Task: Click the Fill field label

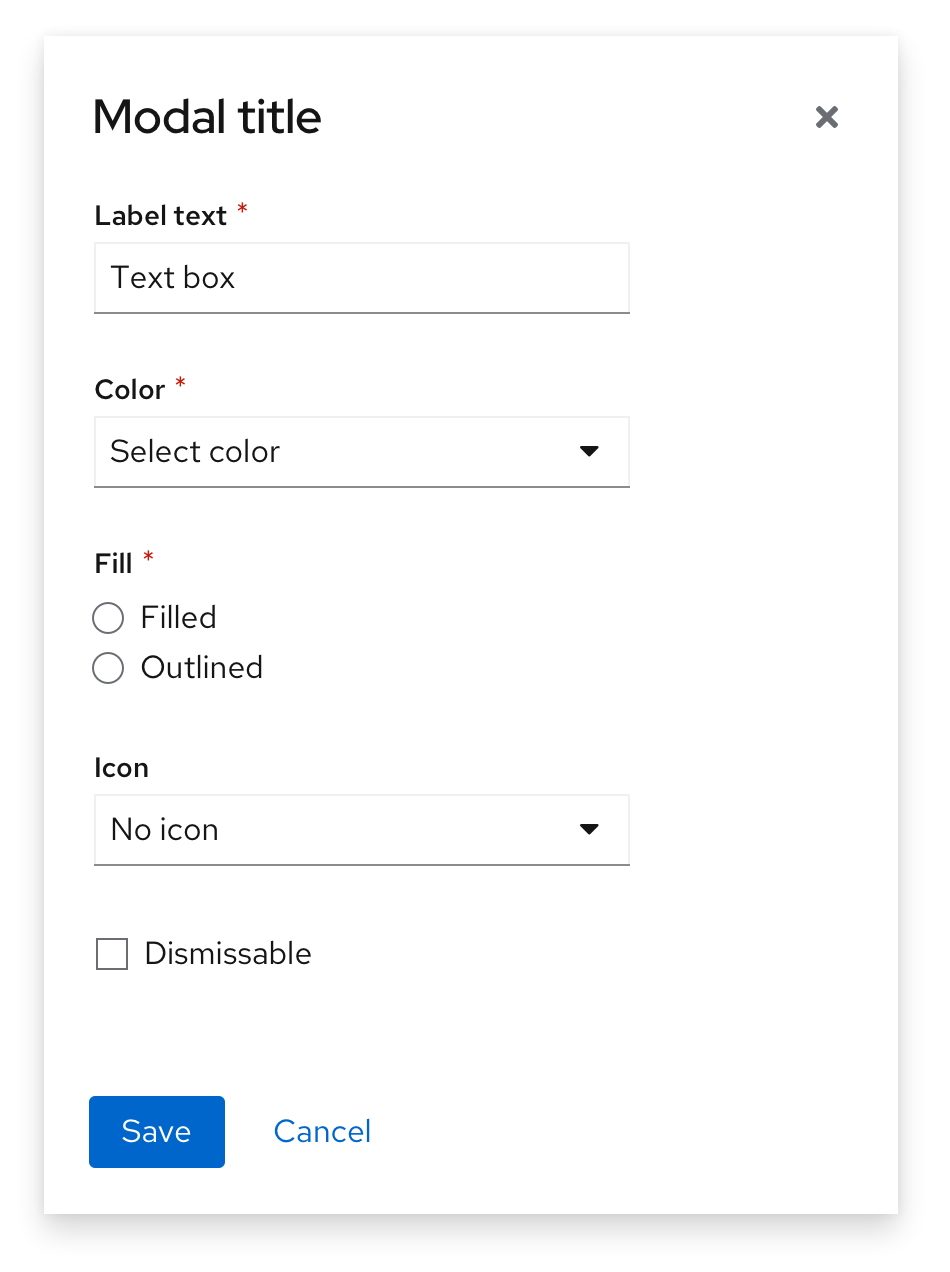Action: [113, 564]
